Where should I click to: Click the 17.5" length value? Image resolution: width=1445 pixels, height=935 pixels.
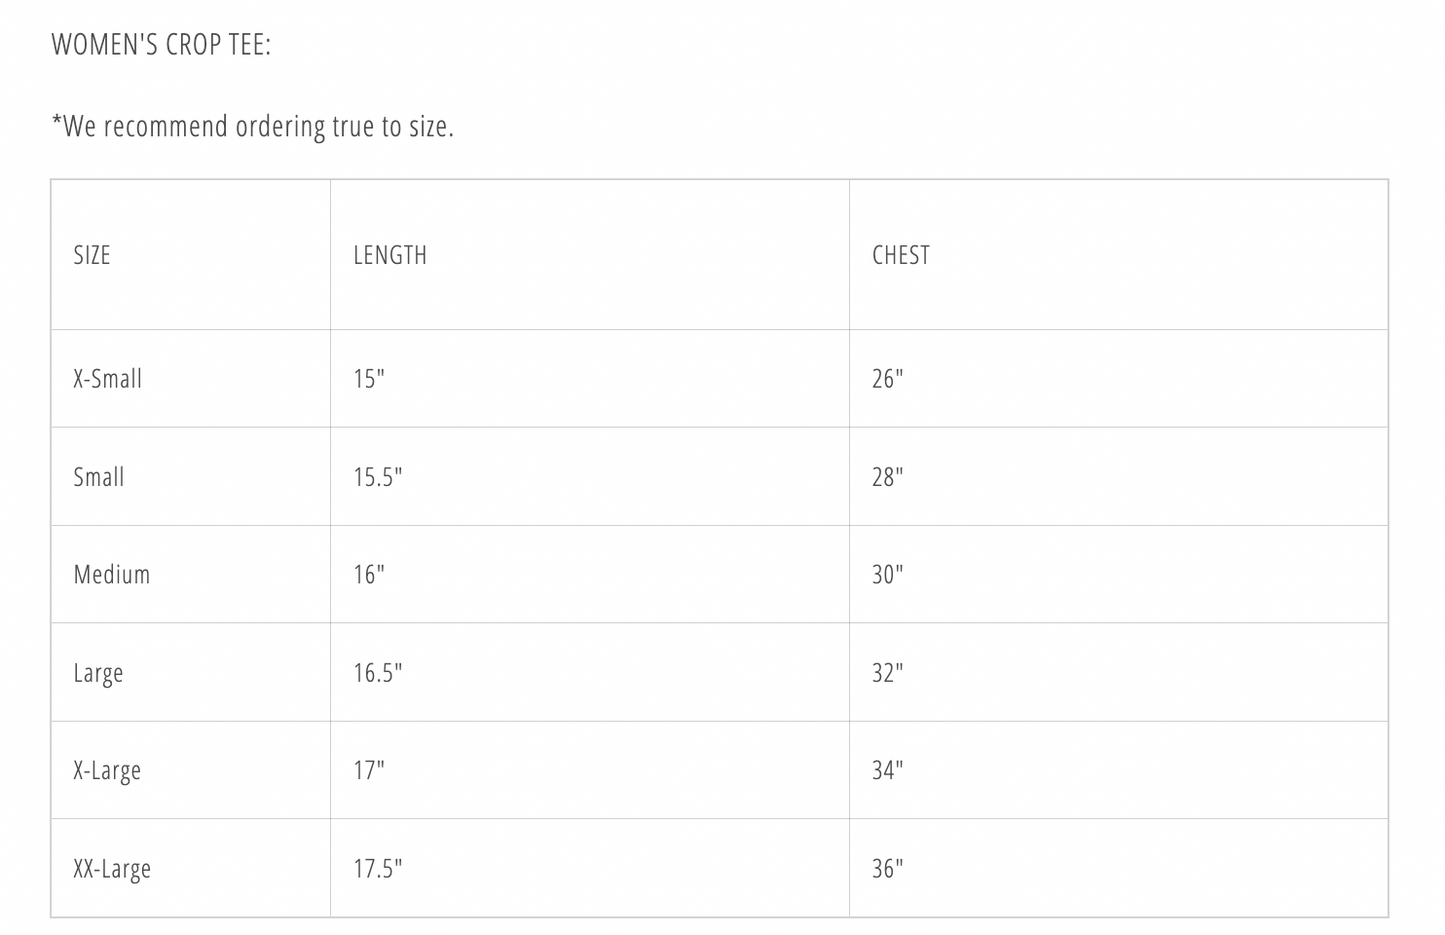click(378, 869)
